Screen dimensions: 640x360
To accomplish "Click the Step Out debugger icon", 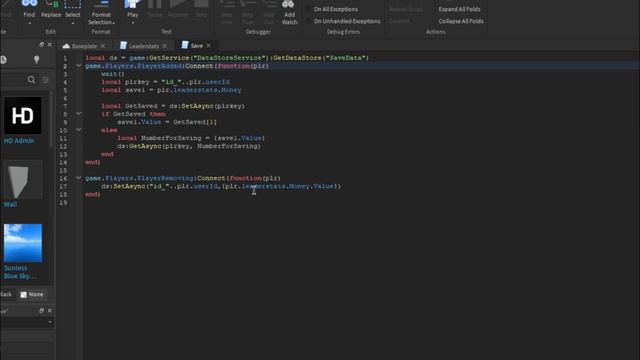I will pyautogui.click(x=269, y=4).
